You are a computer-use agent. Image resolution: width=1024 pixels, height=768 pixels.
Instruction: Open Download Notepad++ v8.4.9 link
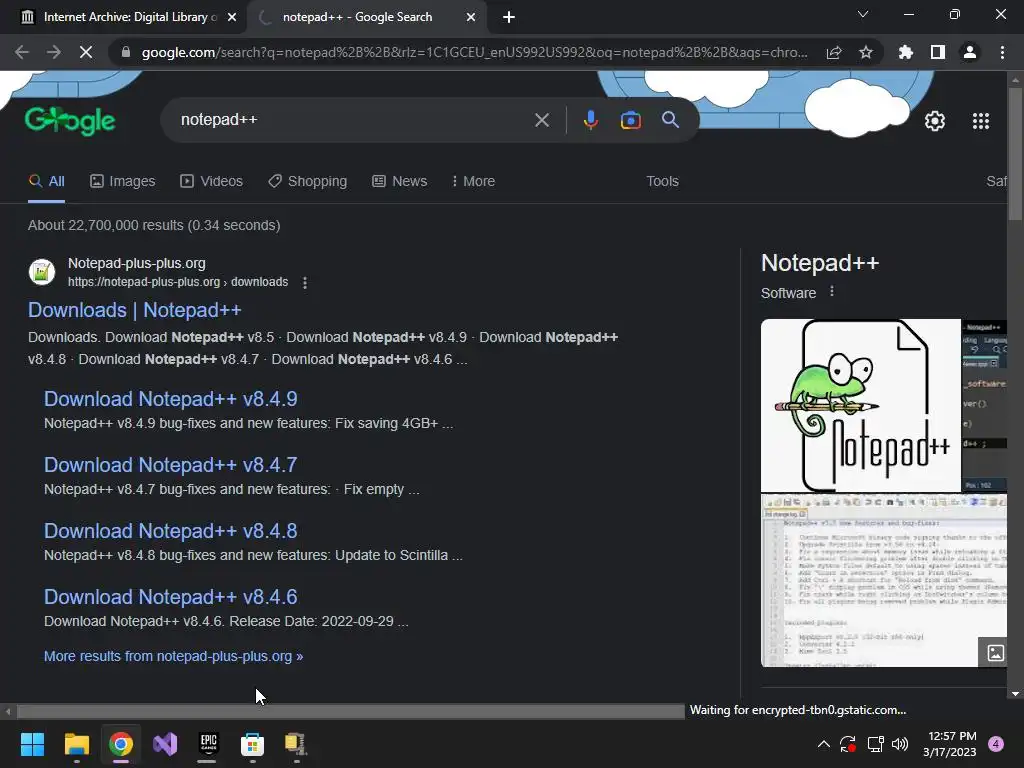(x=170, y=399)
